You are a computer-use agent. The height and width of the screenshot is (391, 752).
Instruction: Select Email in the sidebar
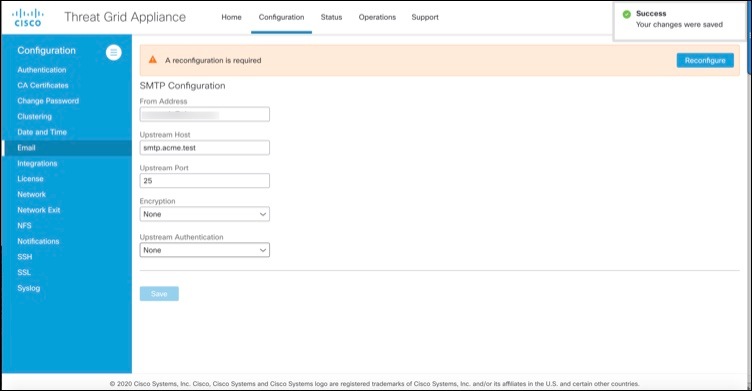[x=67, y=148]
